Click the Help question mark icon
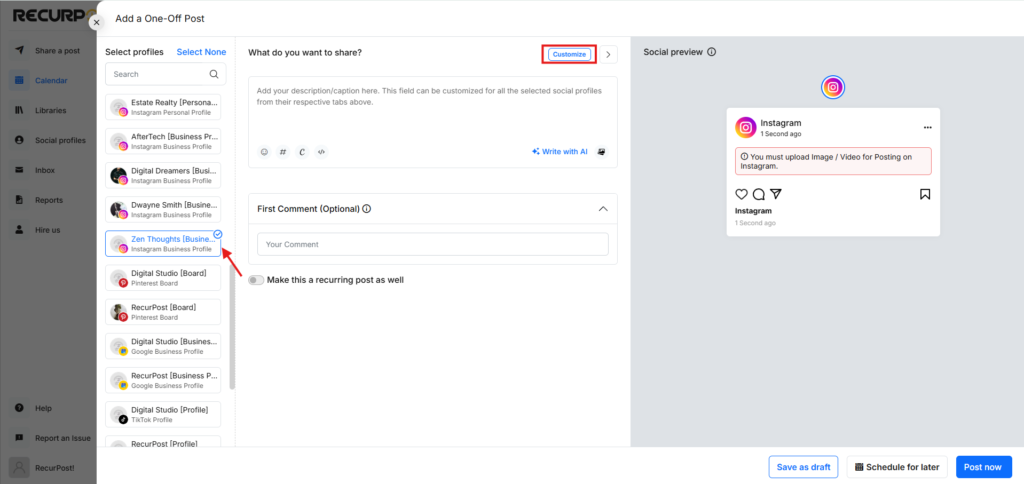The height and width of the screenshot is (484, 1024). pos(20,408)
